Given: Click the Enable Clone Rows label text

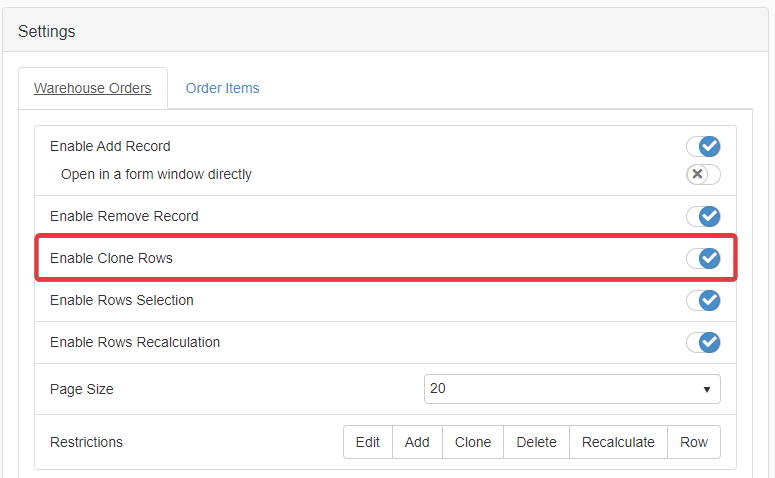Looking at the screenshot, I should click(x=111, y=258).
